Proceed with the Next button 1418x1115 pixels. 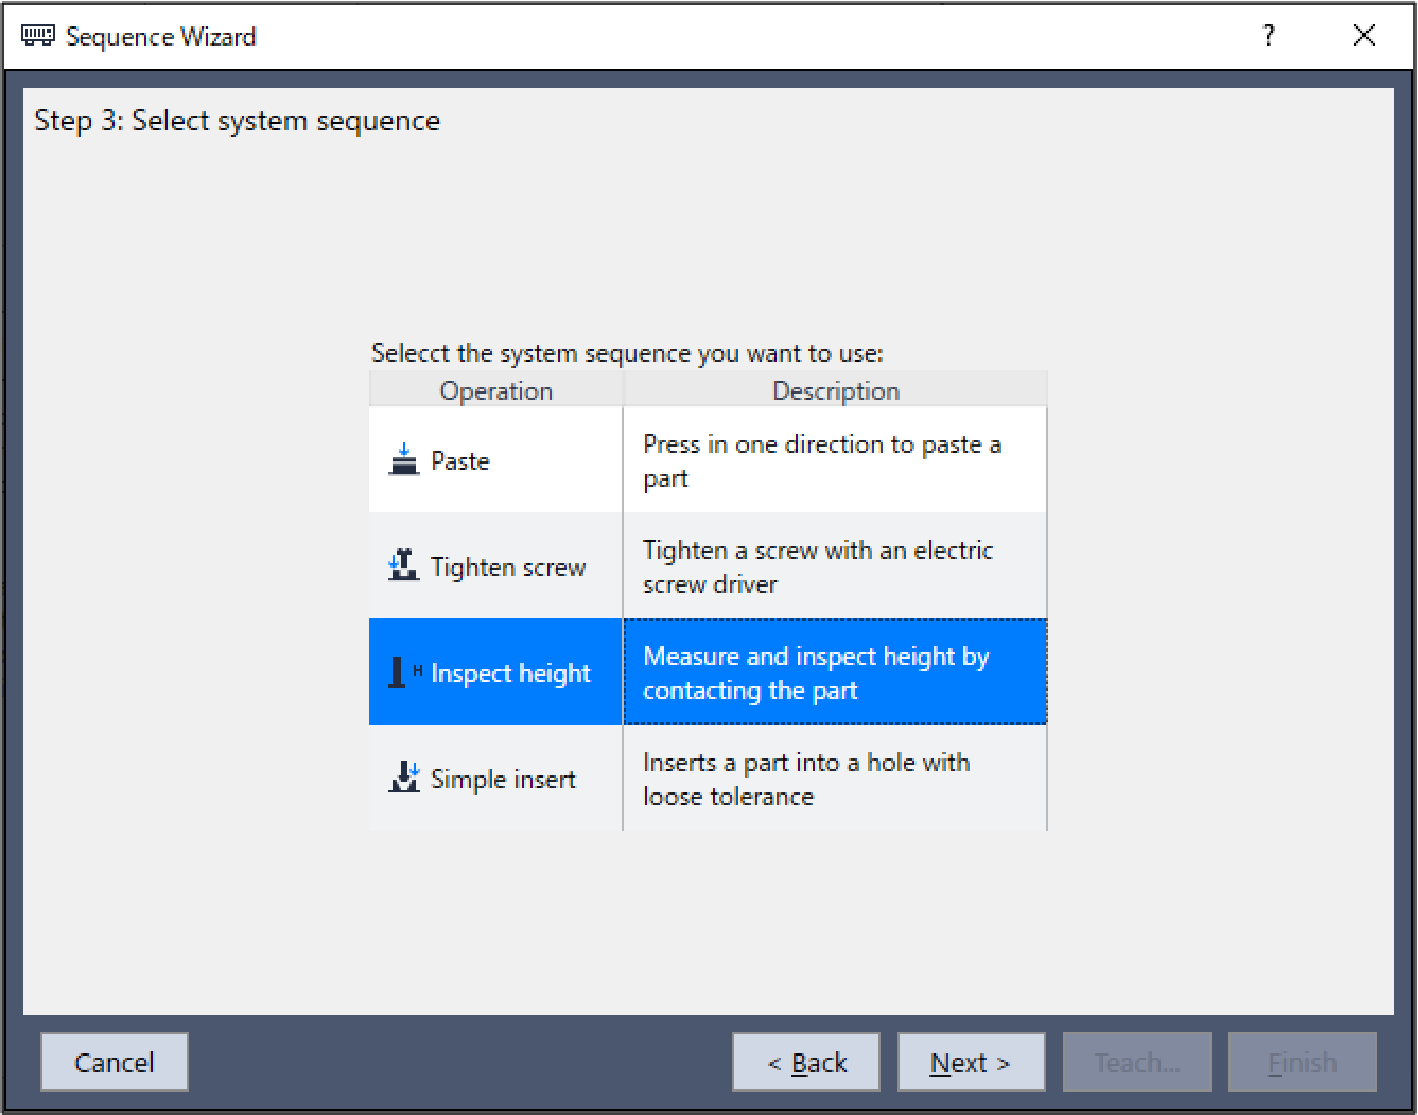970,1062
